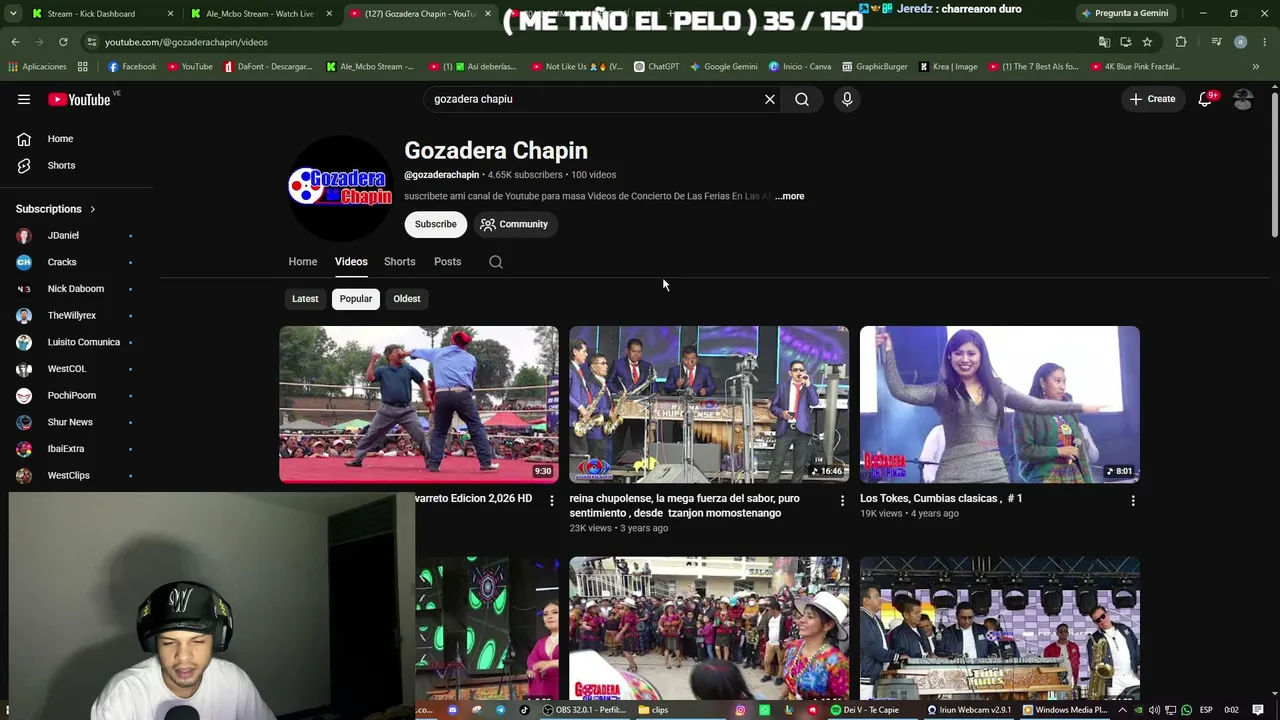Screen dimensions: 1280x720
Task: View site information icon in address bar
Action: pos(92,42)
